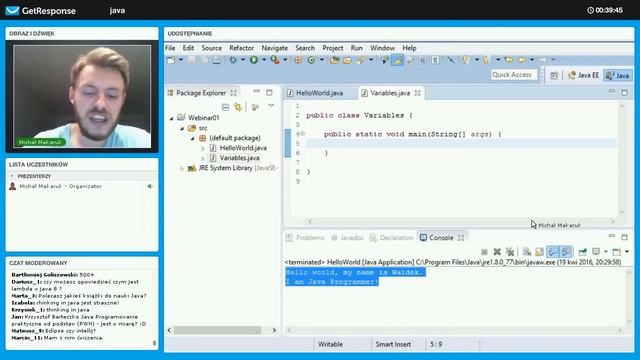Open the Run menu
The image size is (640, 360).
coord(356,48)
